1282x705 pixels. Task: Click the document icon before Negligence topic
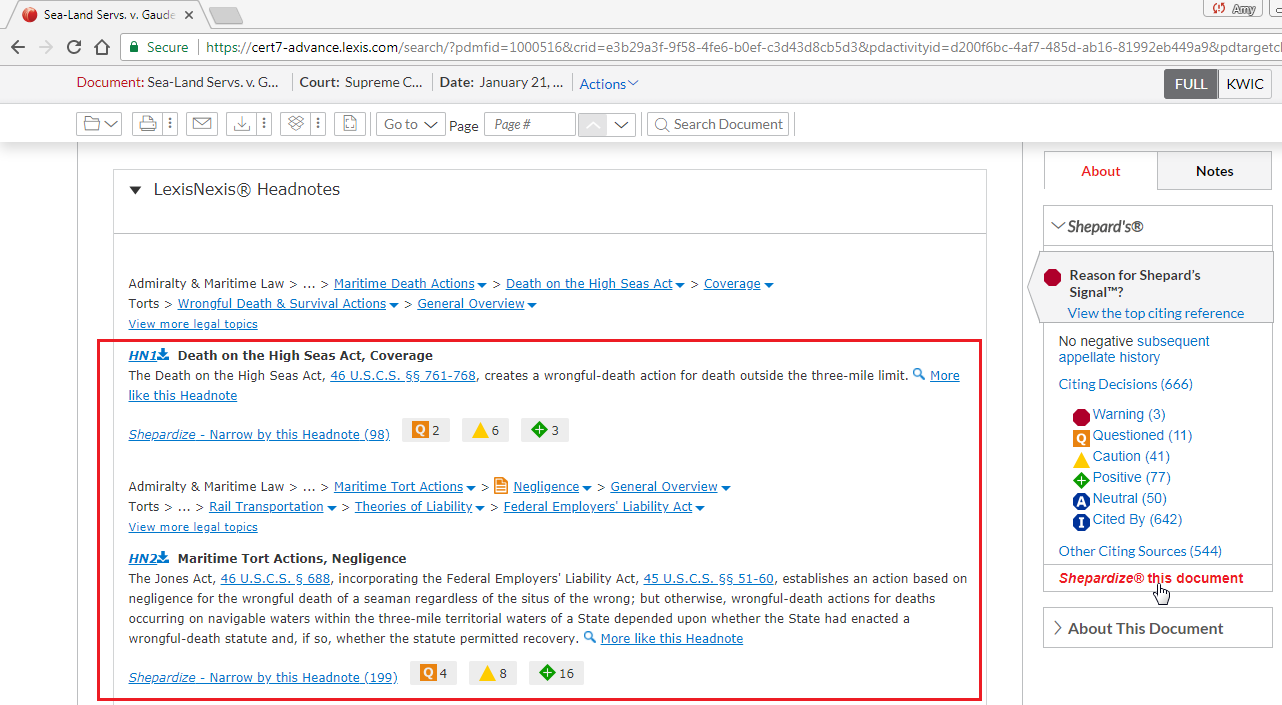[x=501, y=486]
